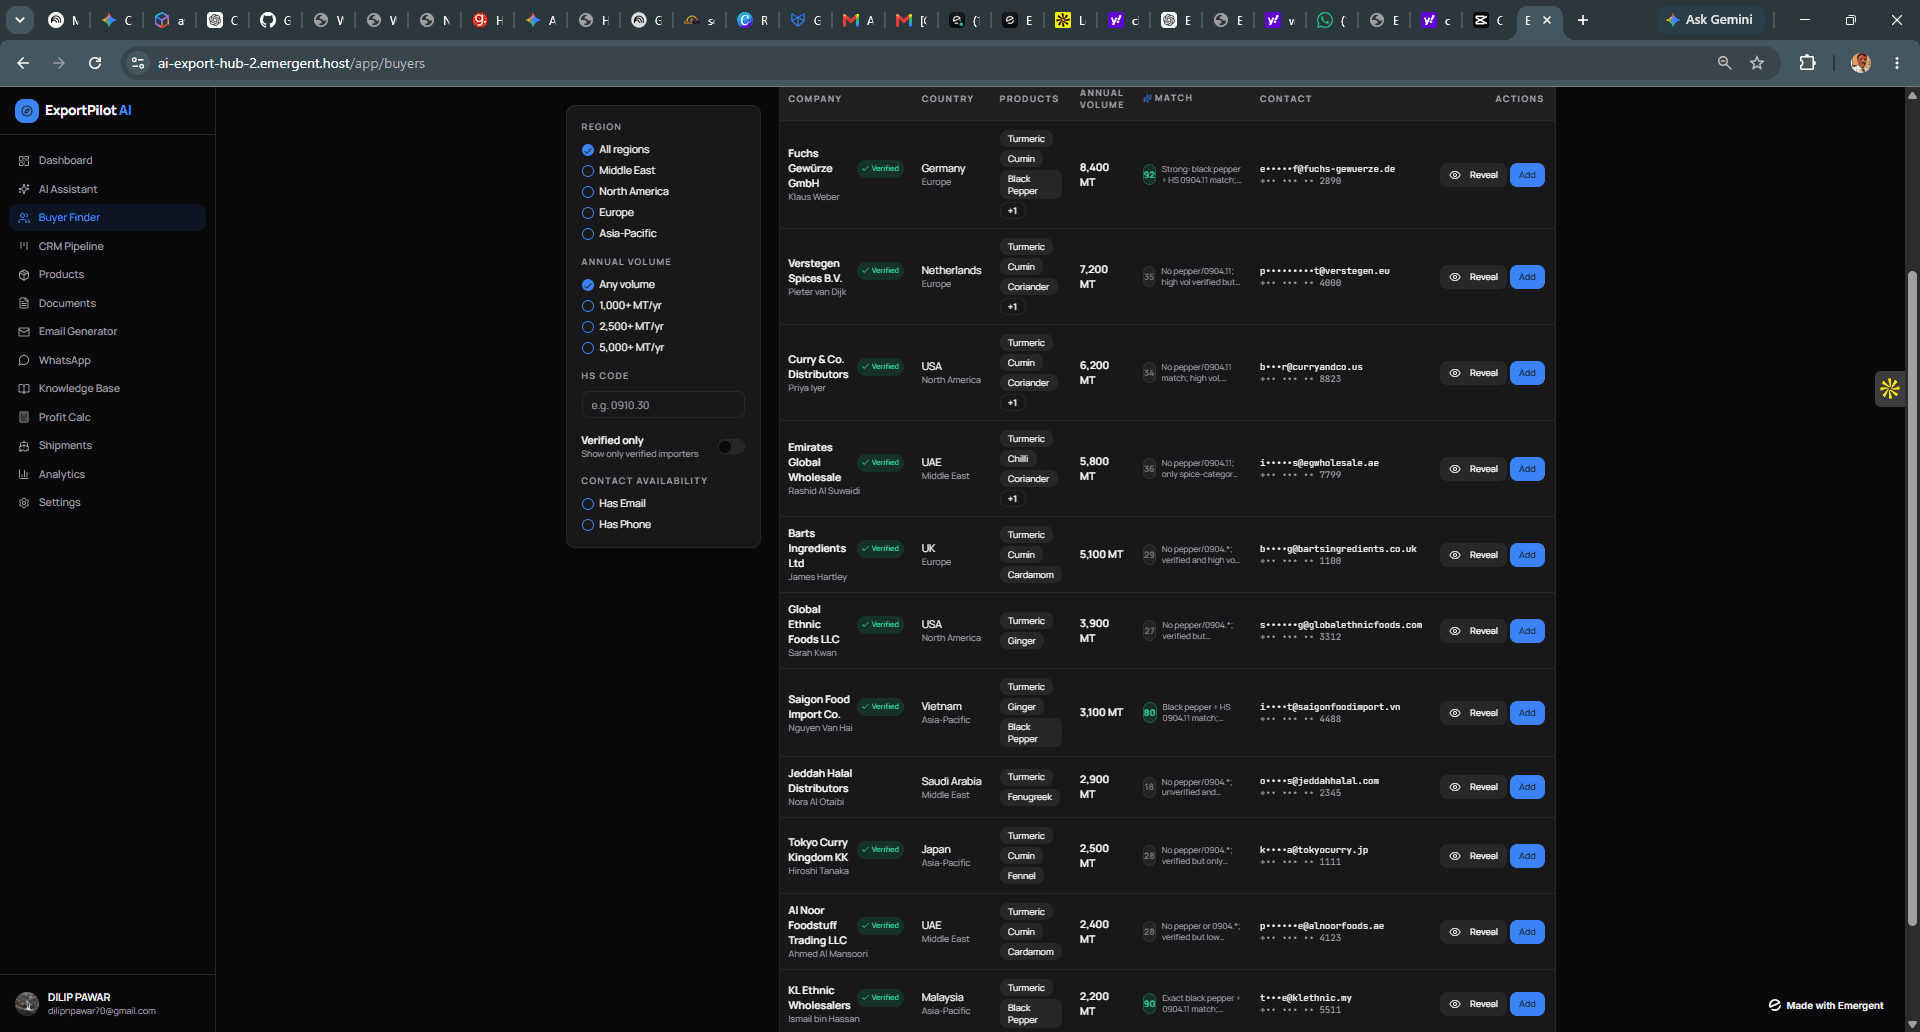Open Chrome three-dot menu

(x=1897, y=63)
